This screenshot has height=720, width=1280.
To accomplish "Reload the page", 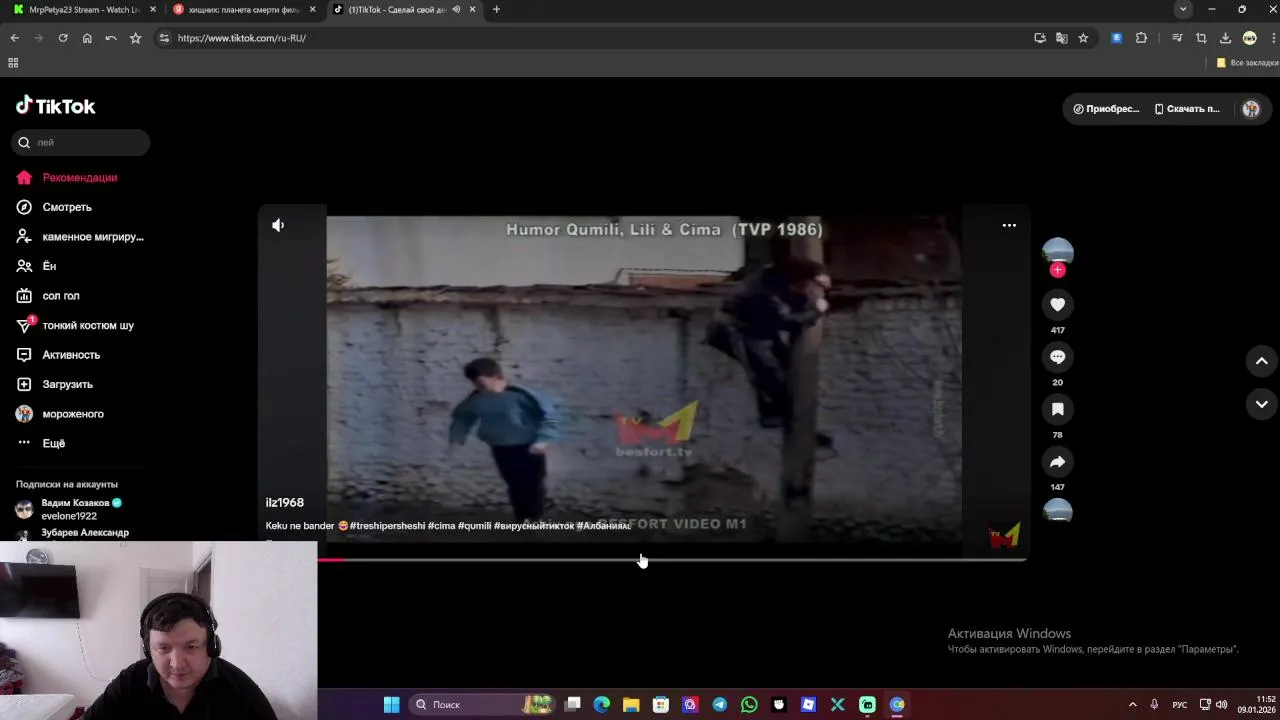I will pyautogui.click(x=63, y=38).
